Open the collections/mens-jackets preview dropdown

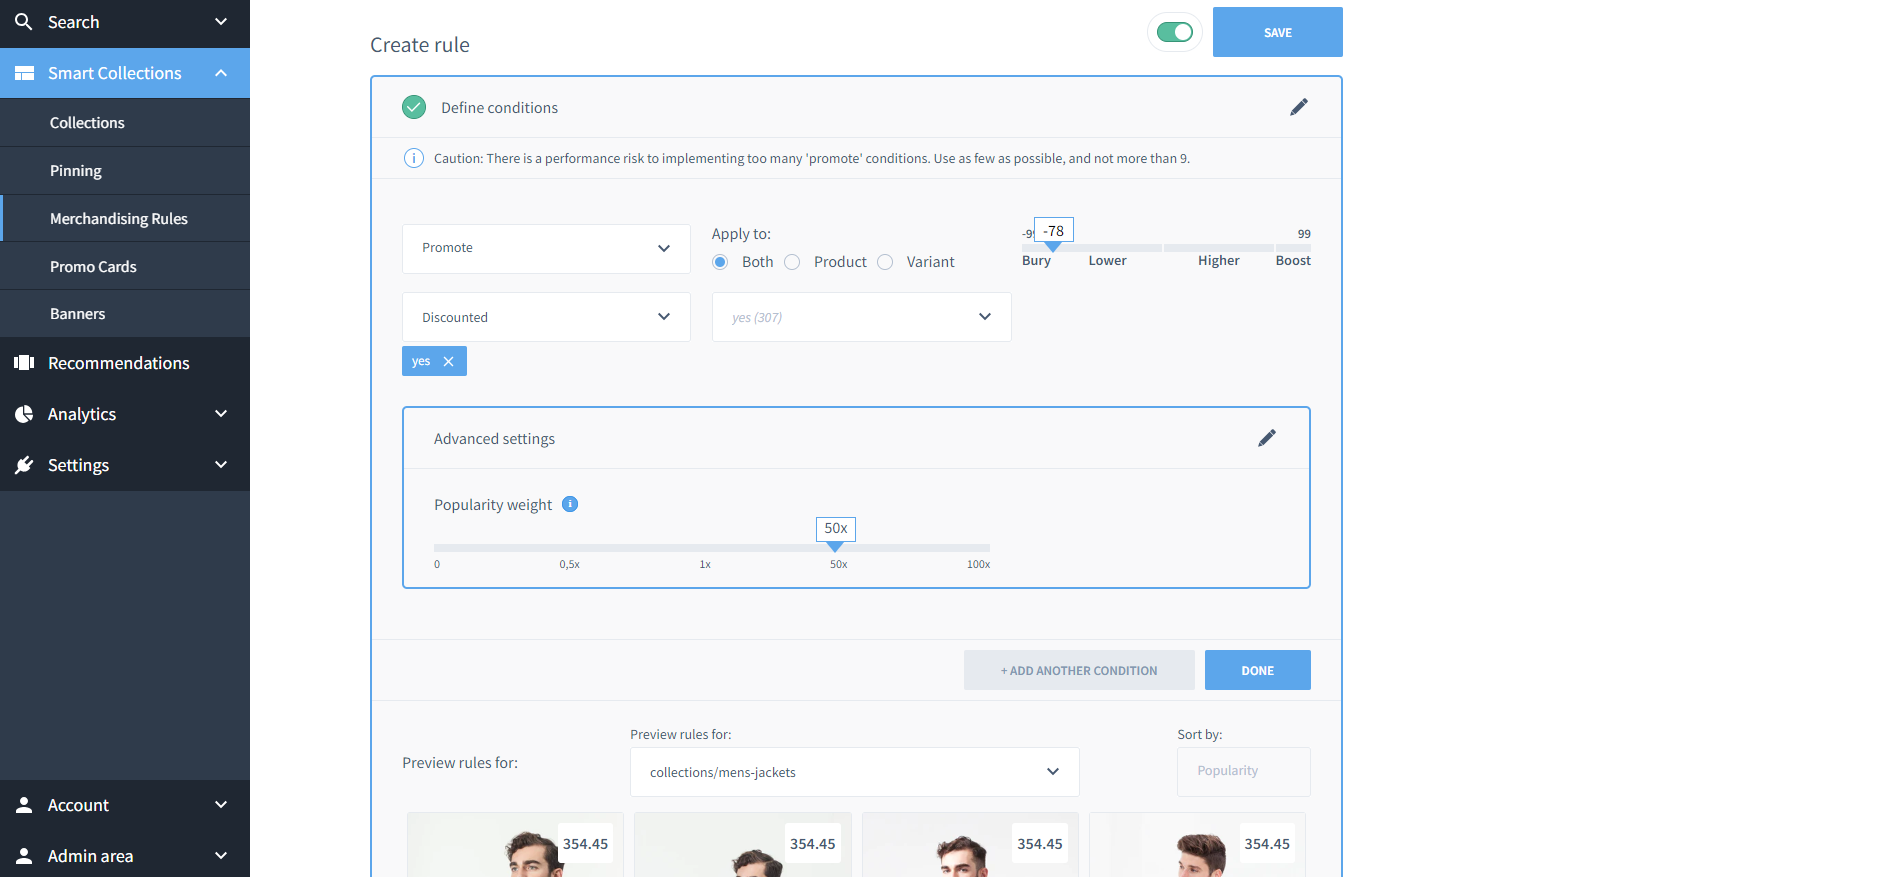pyautogui.click(x=854, y=772)
